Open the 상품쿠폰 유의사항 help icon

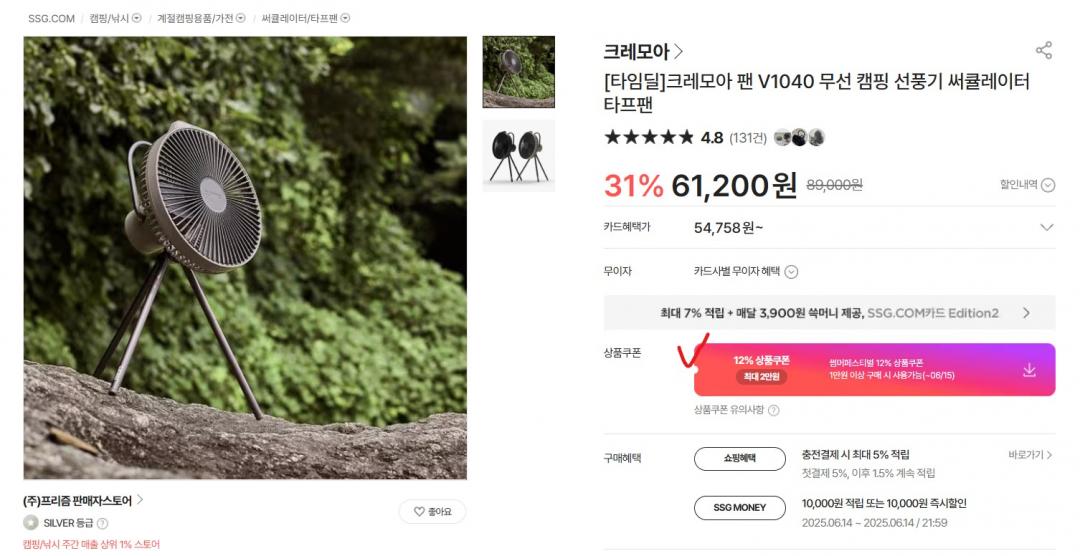(x=773, y=411)
